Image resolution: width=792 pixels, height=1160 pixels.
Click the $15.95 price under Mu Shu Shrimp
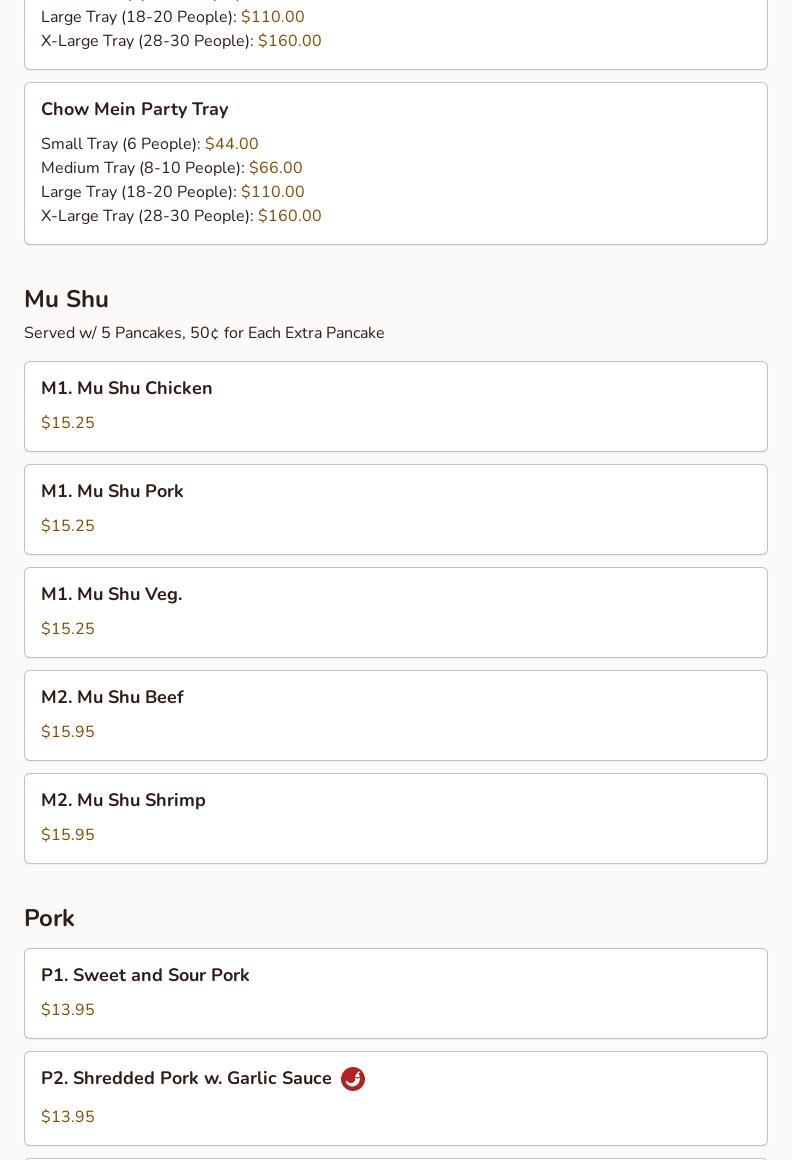click(68, 834)
